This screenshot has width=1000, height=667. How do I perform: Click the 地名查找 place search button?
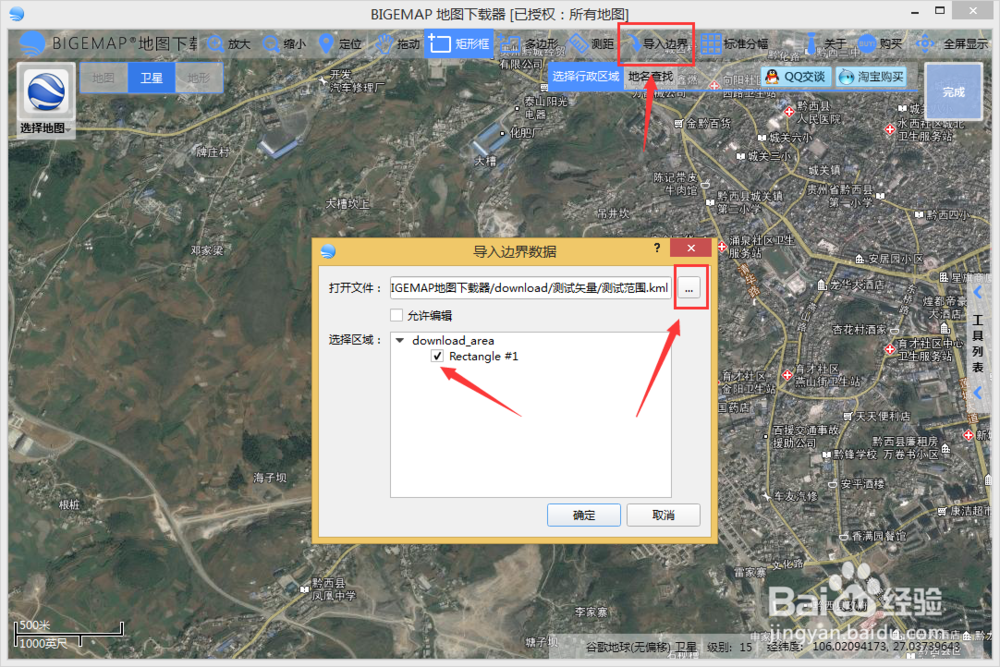650,77
